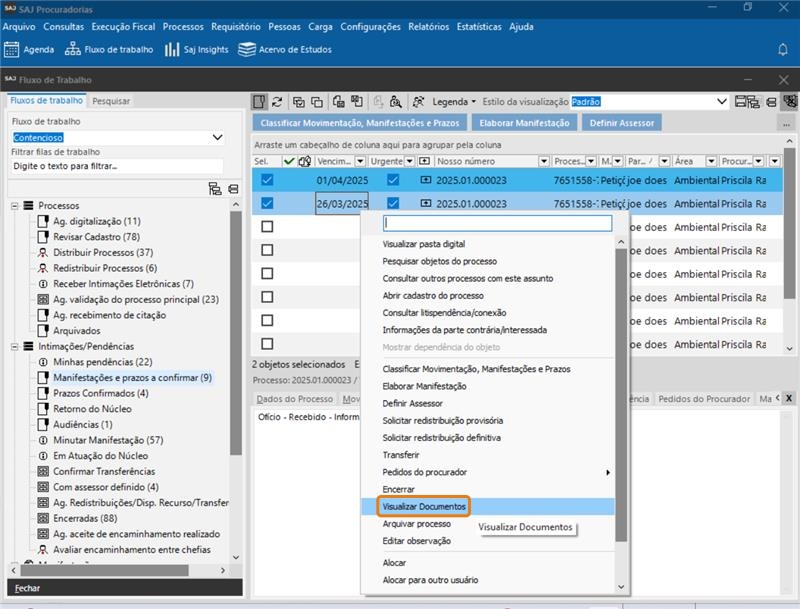800x609 pixels.
Task: Click the Filtrar filas de trabalho text field
Action: (x=117, y=166)
